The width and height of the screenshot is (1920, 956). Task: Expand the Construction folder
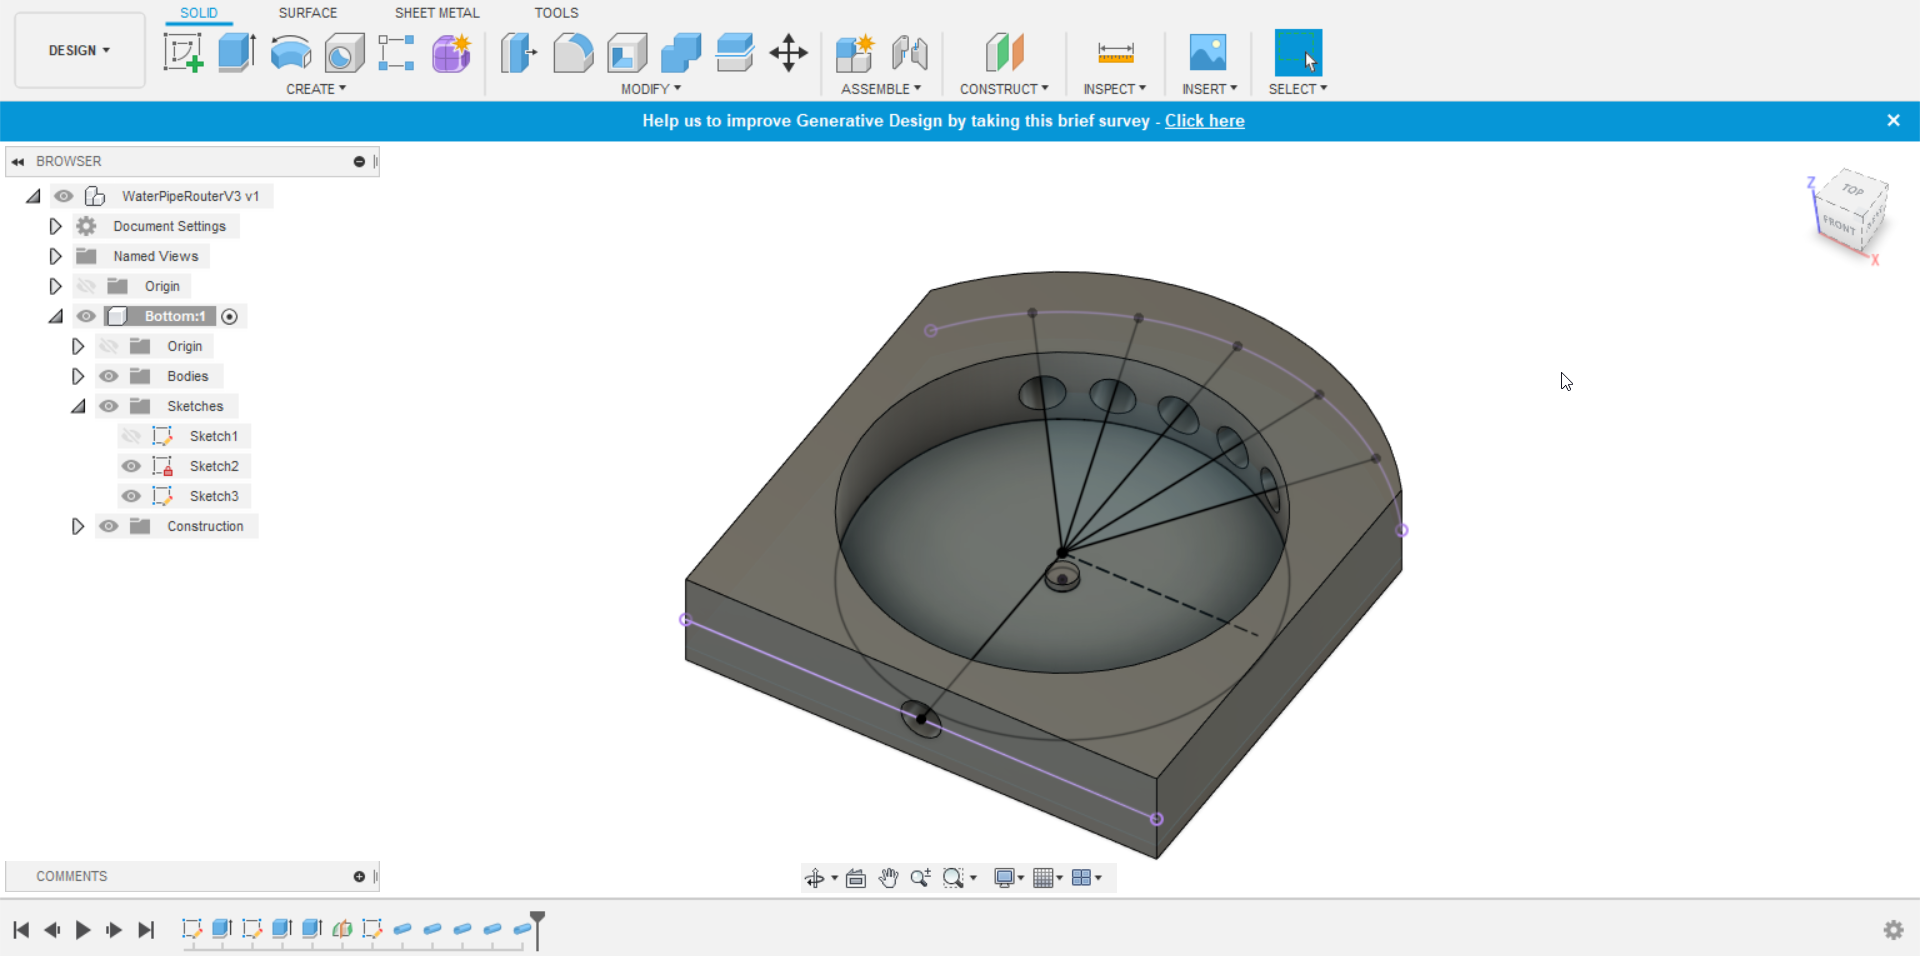click(x=77, y=526)
